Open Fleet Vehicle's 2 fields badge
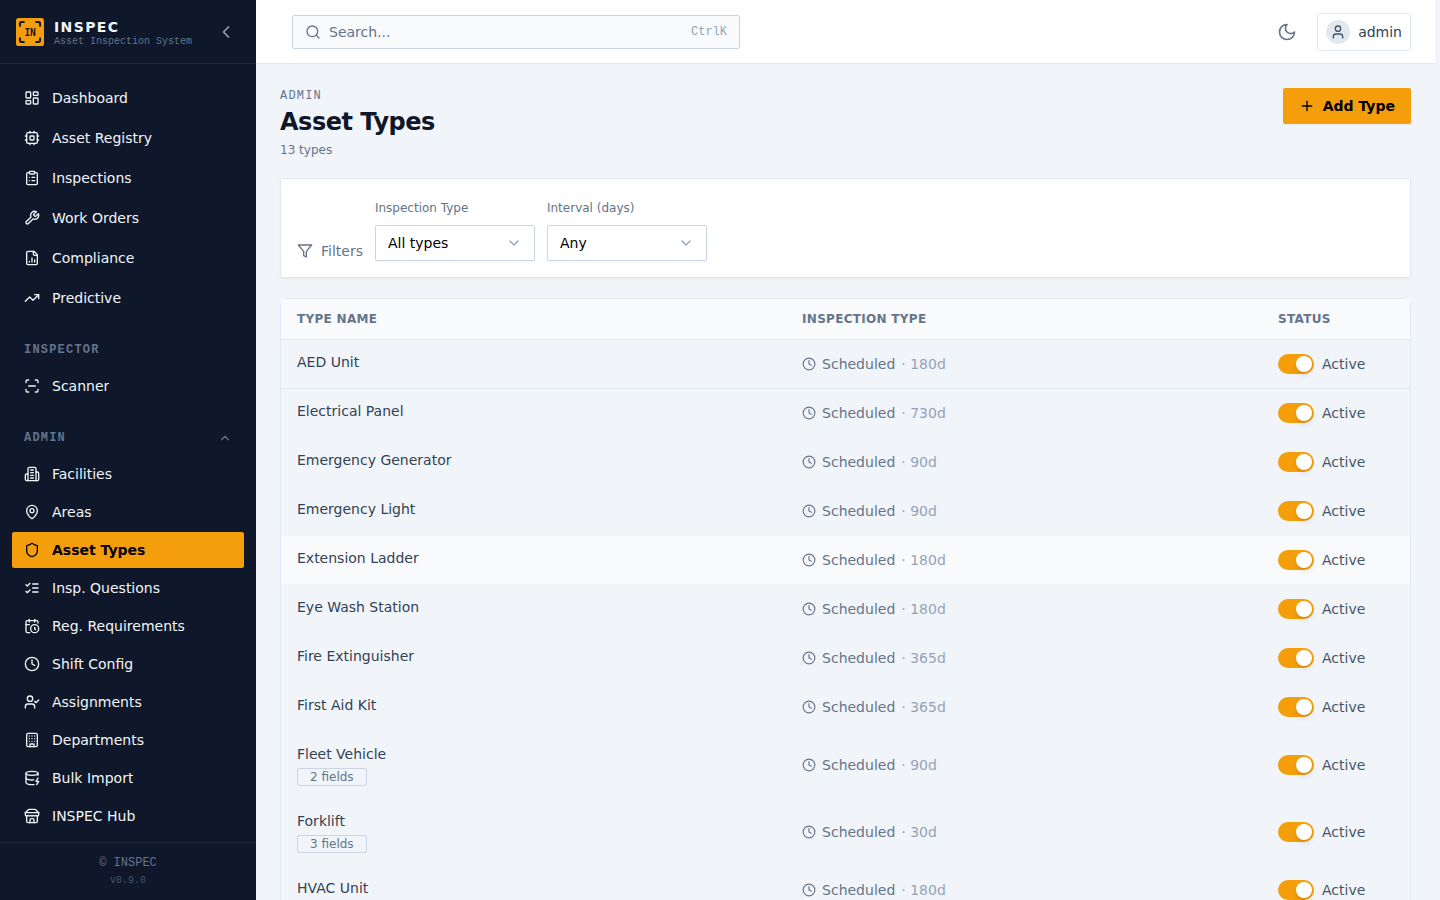Screen dimensions: 1440x900 tap(332, 777)
